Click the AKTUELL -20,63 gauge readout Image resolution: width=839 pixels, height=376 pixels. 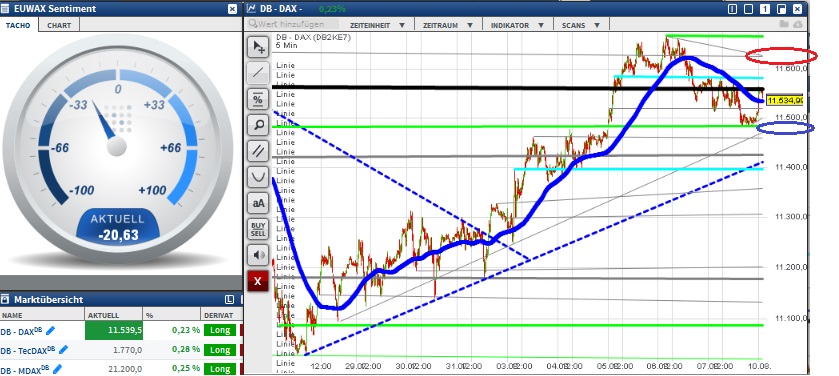(118, 226)
